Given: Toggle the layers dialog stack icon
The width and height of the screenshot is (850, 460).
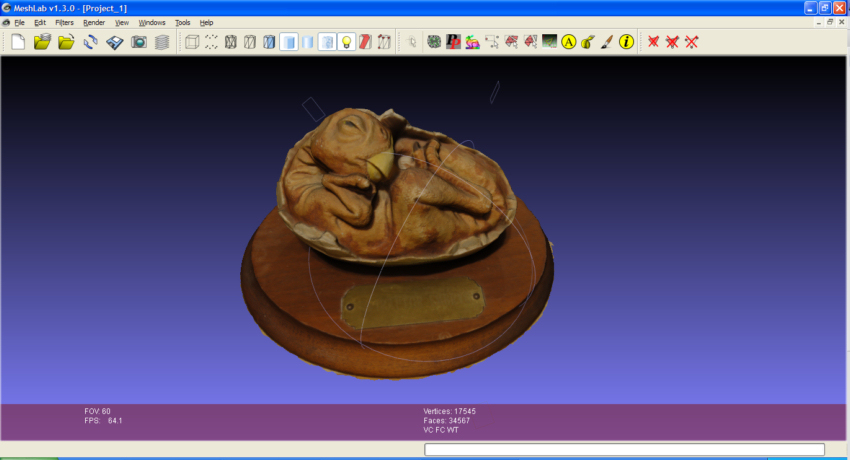Looking at the screenshot, I should pos(162,42).
